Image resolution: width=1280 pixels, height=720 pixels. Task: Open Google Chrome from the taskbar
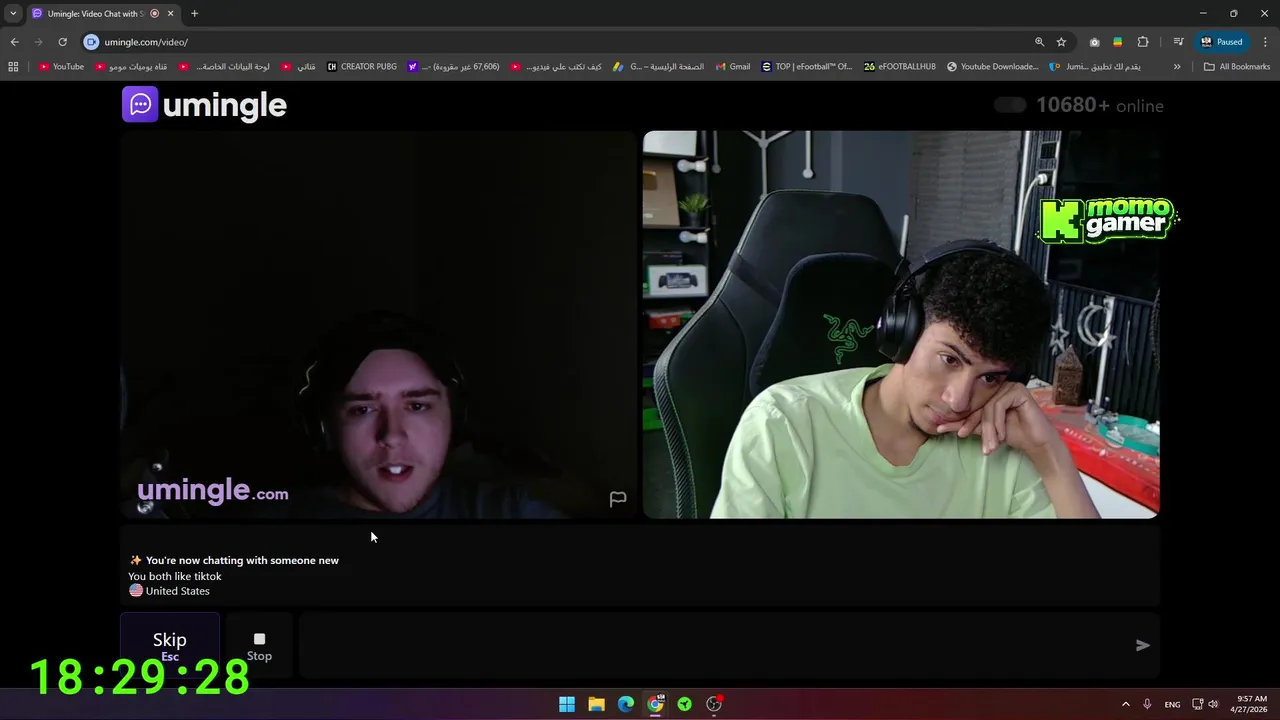click(x=655, y=704)
